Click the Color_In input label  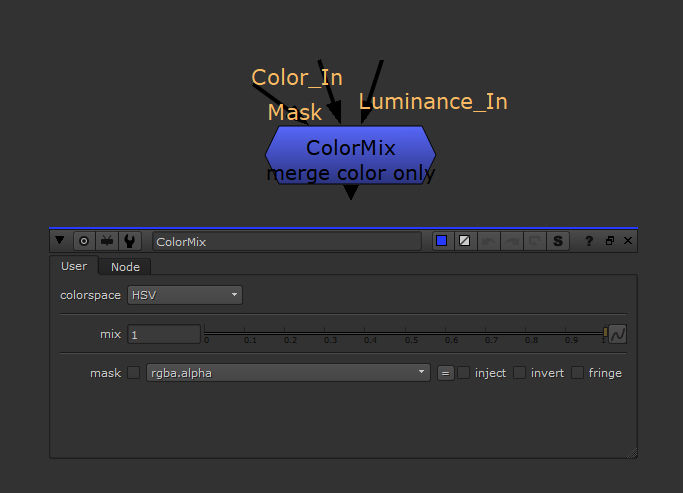coord(297,78)
